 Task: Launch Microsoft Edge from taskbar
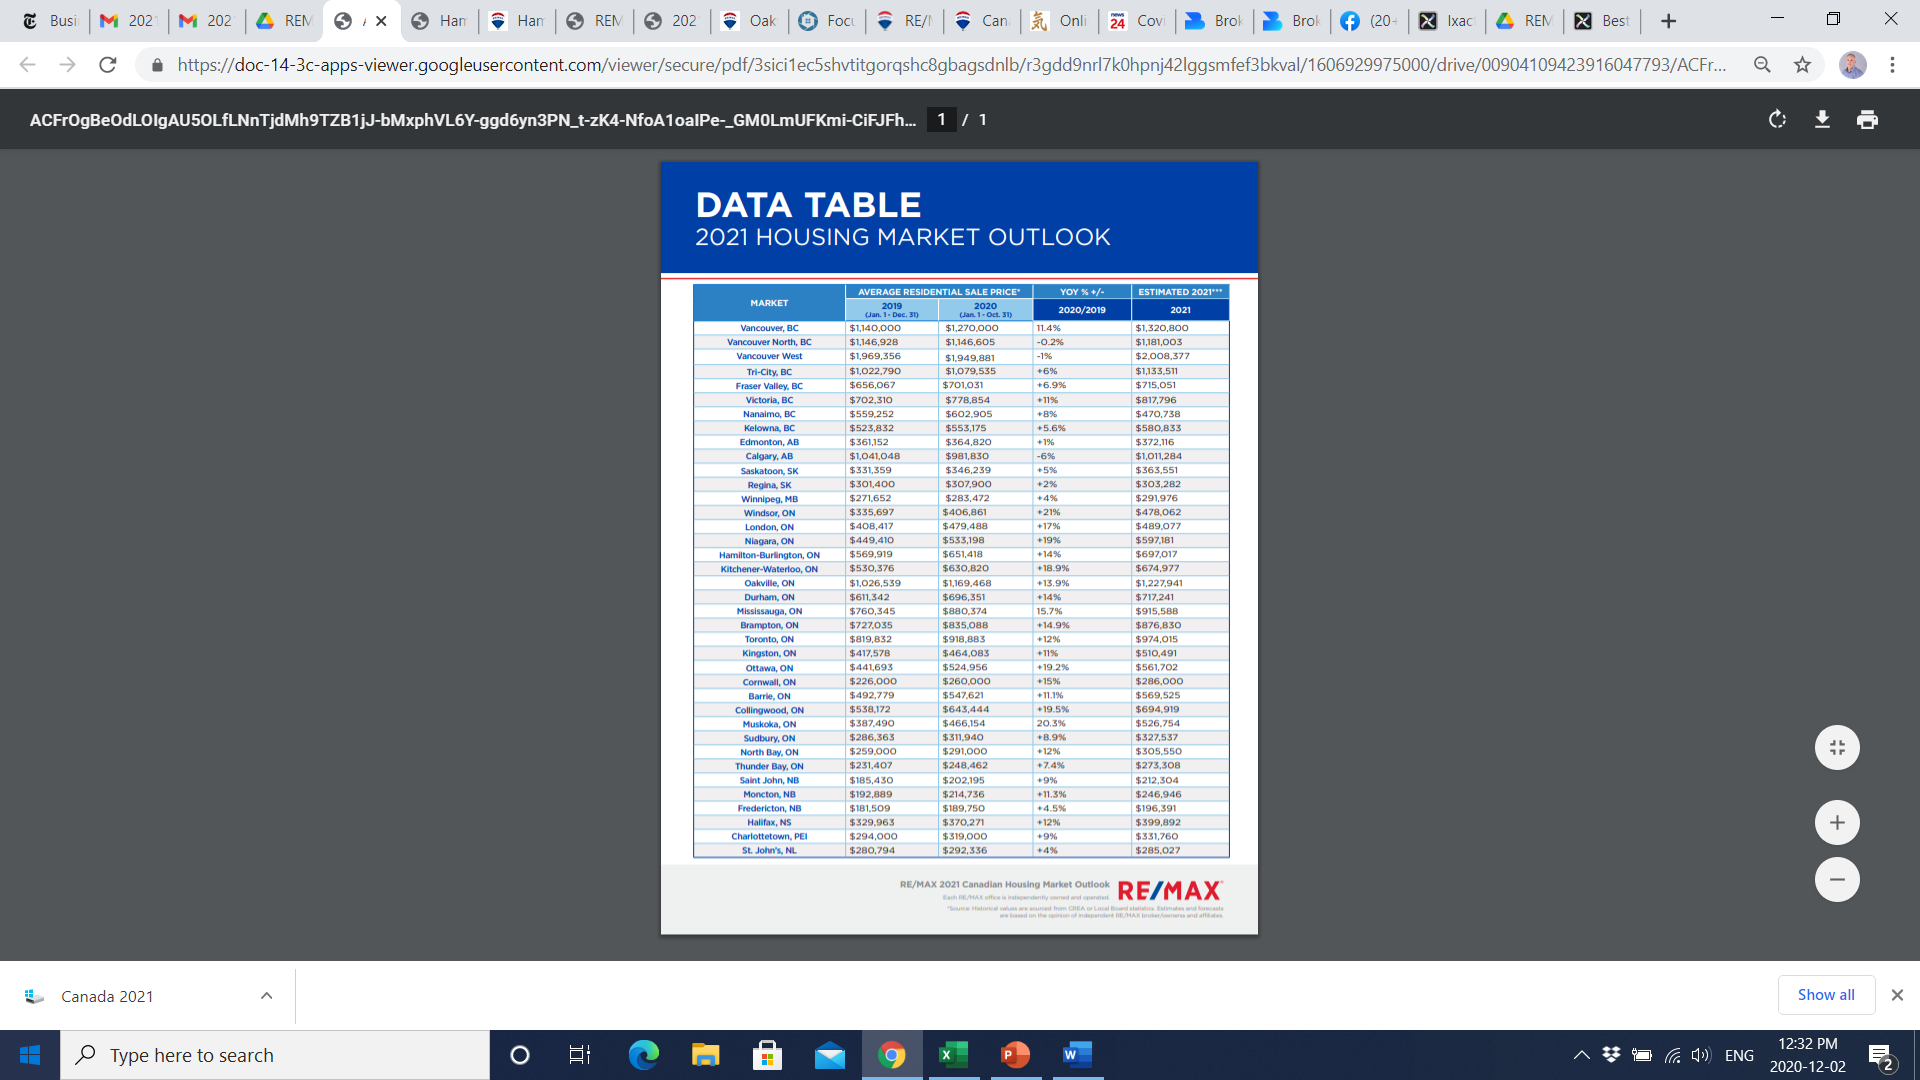coord(643,1055)
